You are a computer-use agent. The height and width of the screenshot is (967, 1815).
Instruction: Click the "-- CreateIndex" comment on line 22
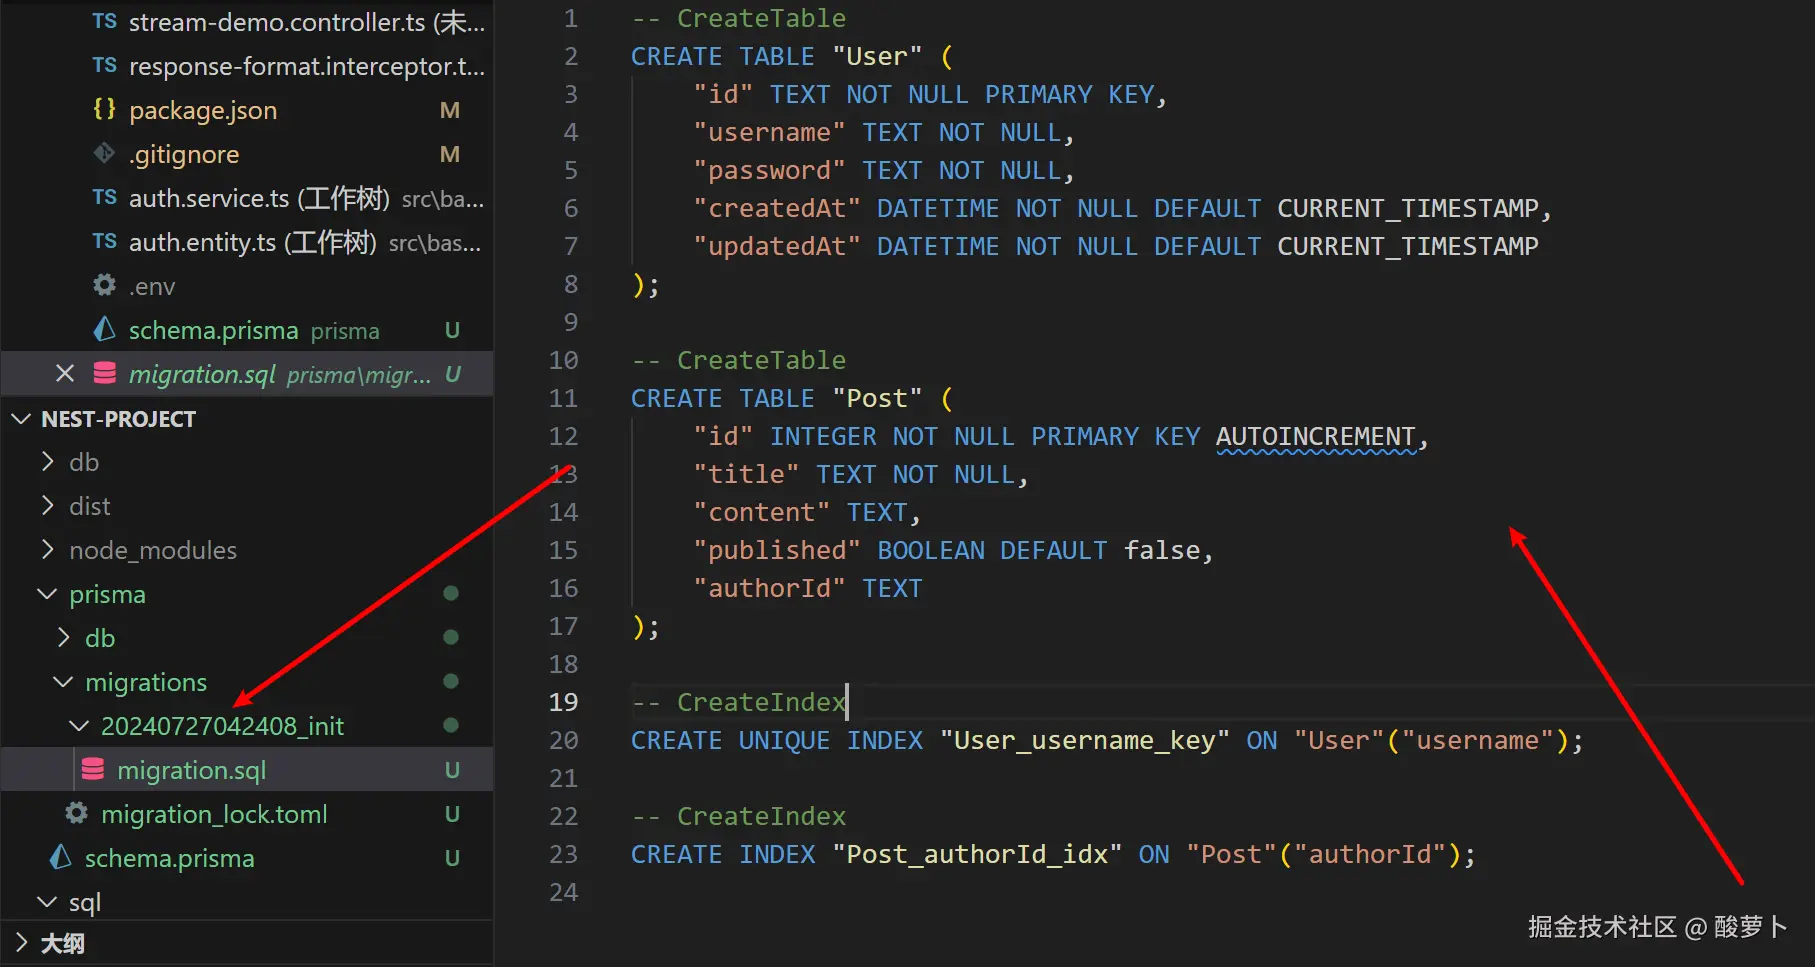click(x=739, y=817)
